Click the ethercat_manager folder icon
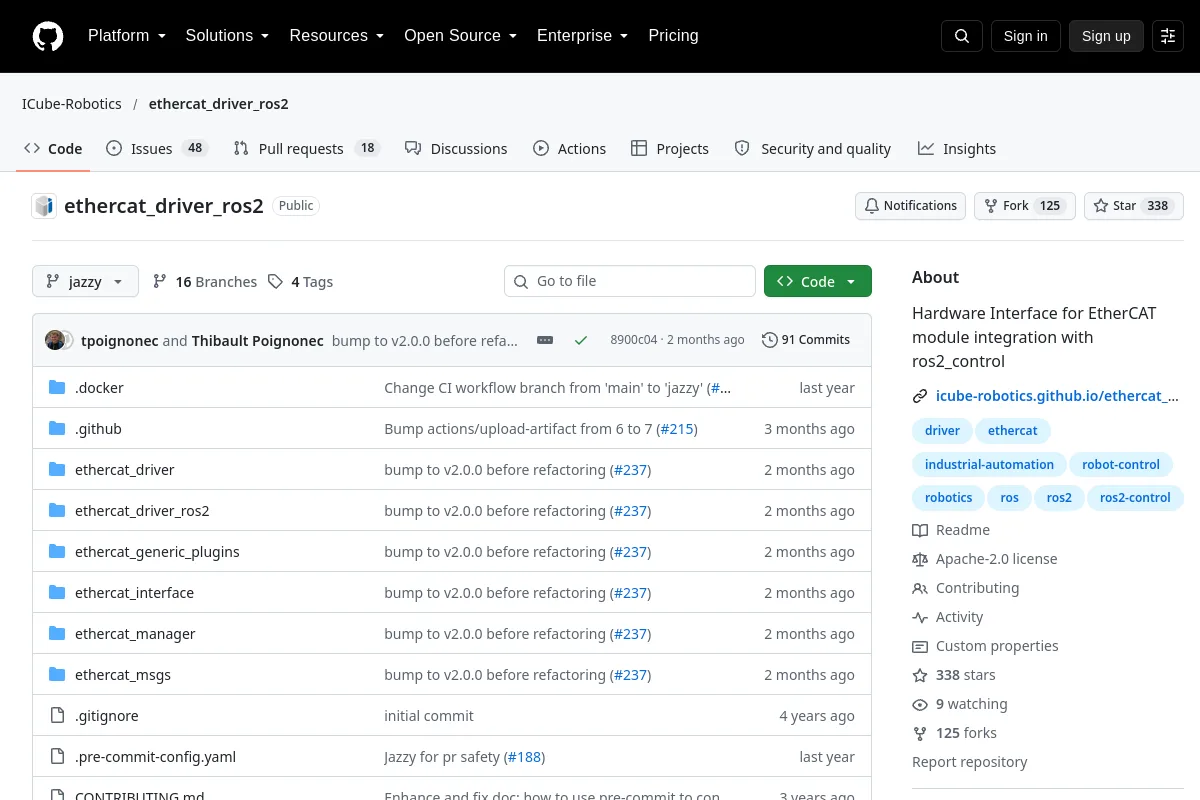The image size is (1200, 800). [57, 634]
